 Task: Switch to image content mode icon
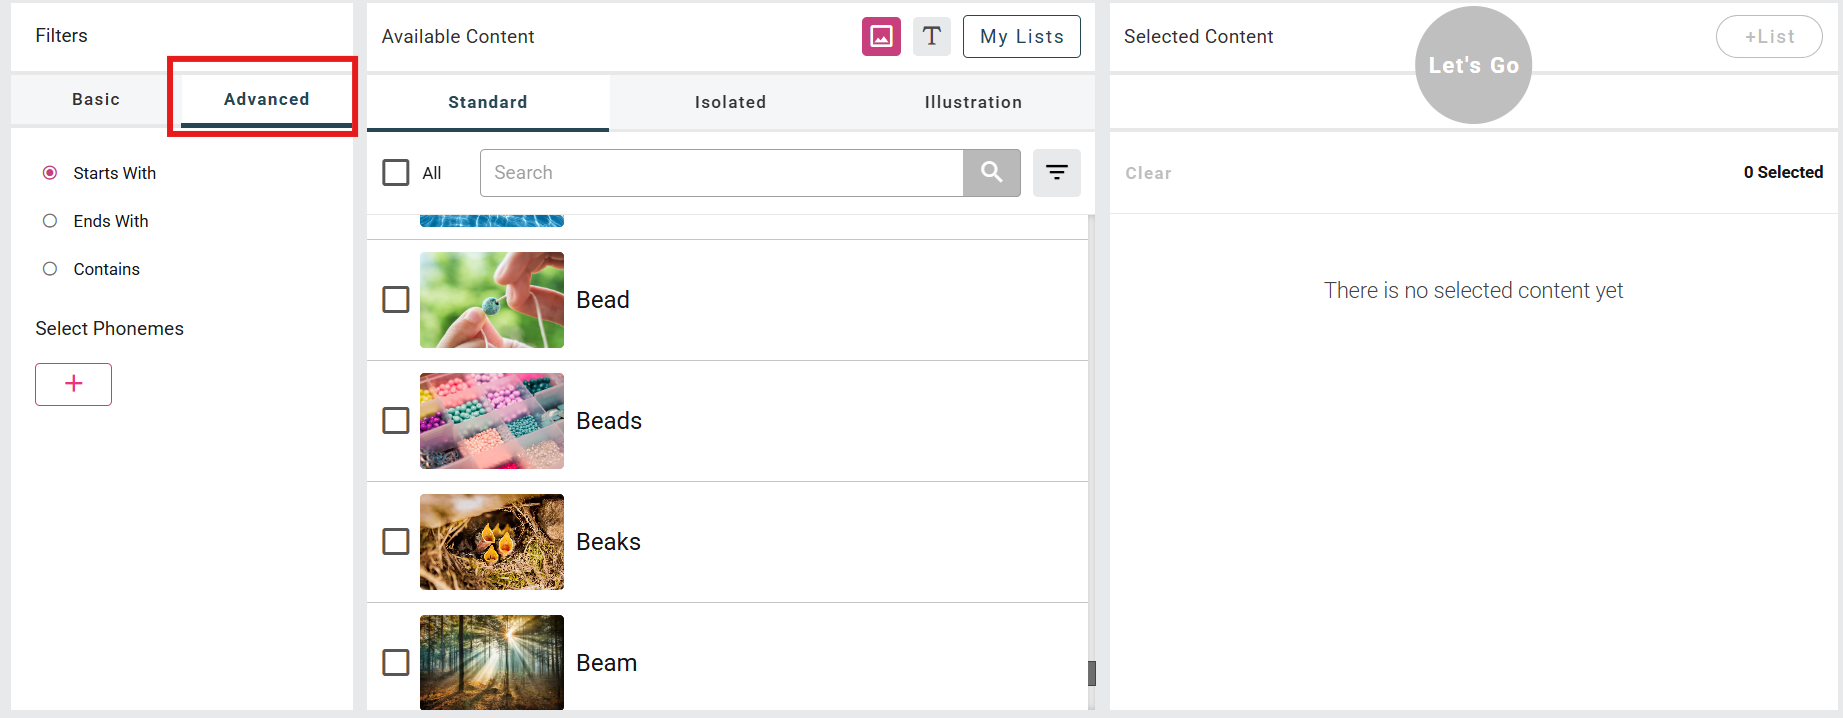(881, 37)
